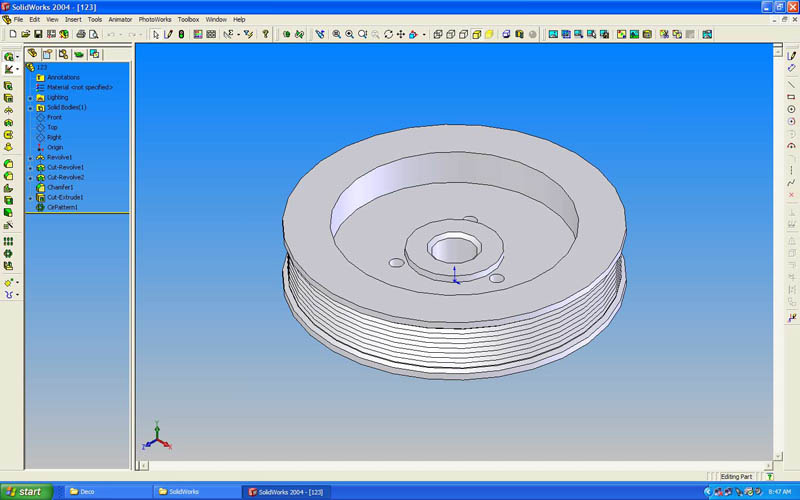
Task: Open the Tools menu
Action: click(95, 19)
